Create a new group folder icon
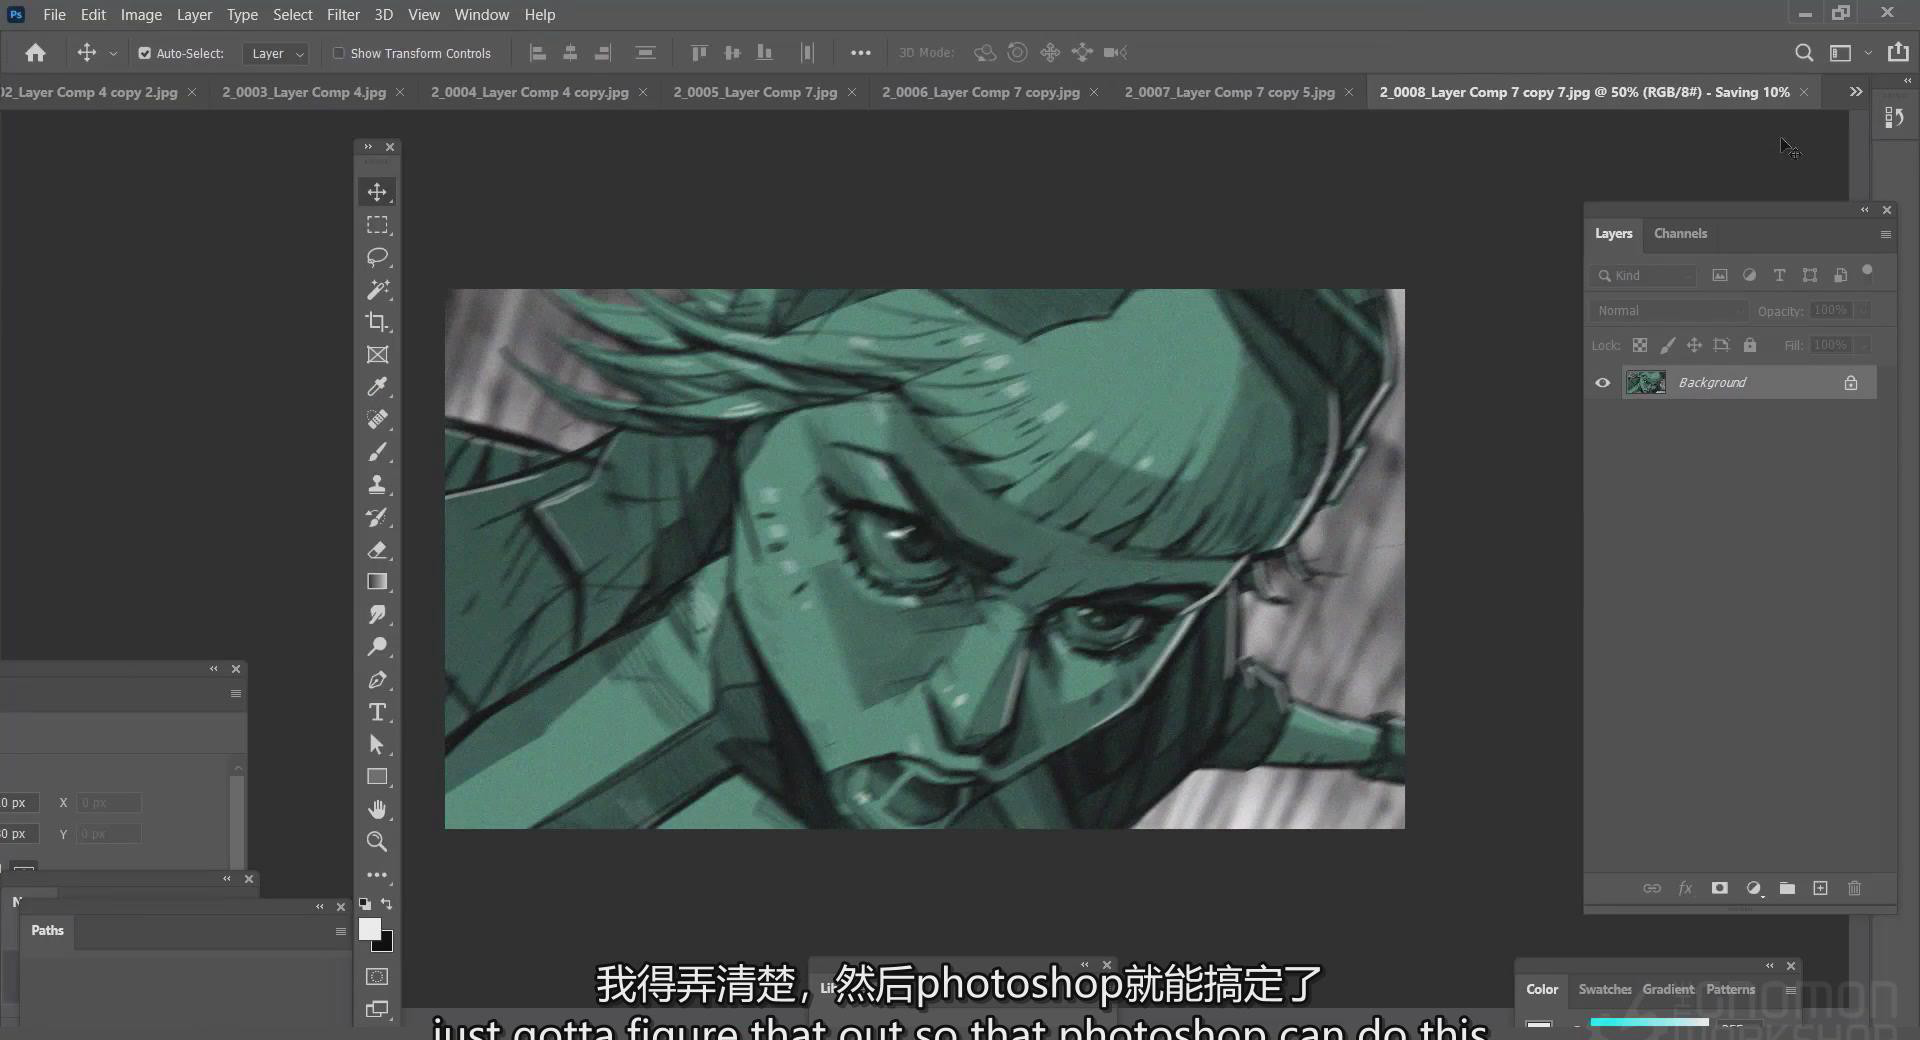The width and height of the screenshot is (1920, 1040). pos(1787,888)
